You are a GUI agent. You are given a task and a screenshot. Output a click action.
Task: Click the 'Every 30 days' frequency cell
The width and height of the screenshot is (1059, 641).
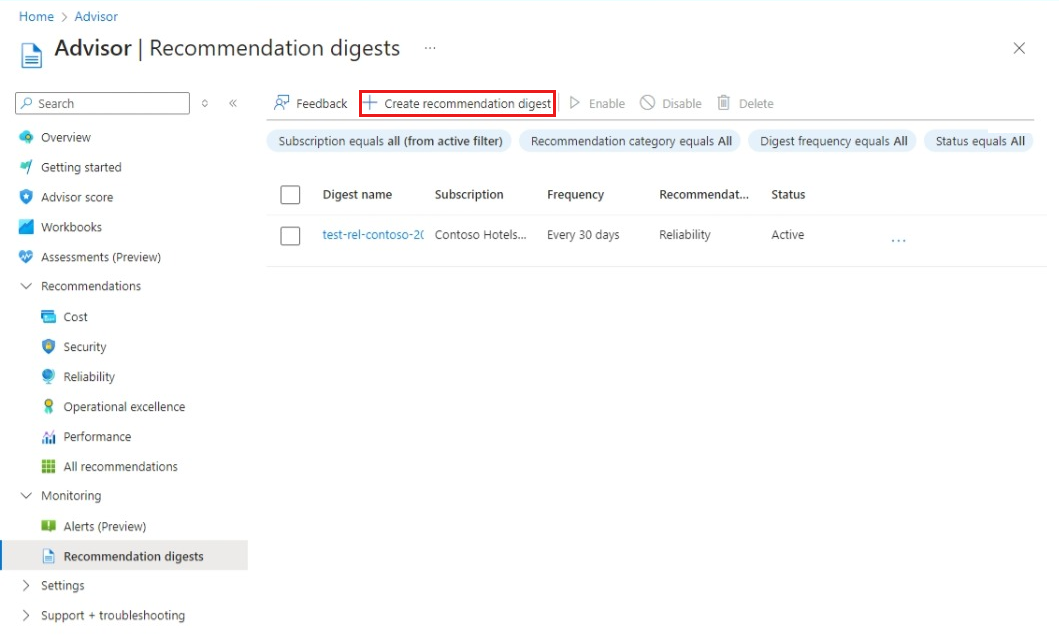pyautogui.click(x=583, y=234)
